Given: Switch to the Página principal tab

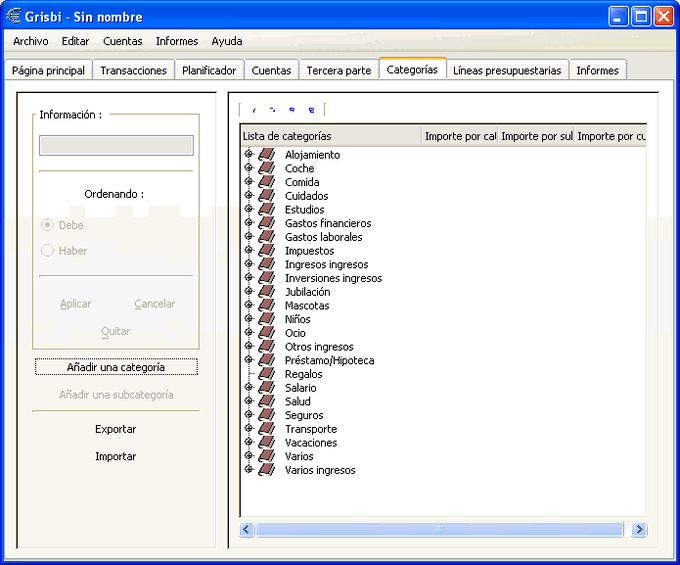Looking at the screenshot, I should point(48,70).
